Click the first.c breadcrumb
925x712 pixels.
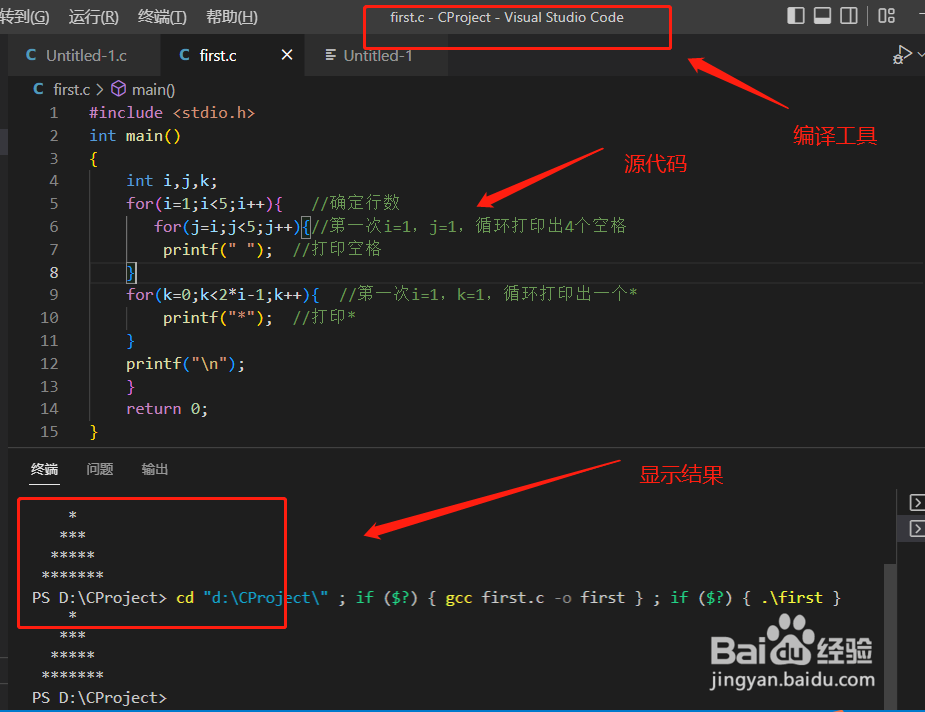[x=71, y=90]
